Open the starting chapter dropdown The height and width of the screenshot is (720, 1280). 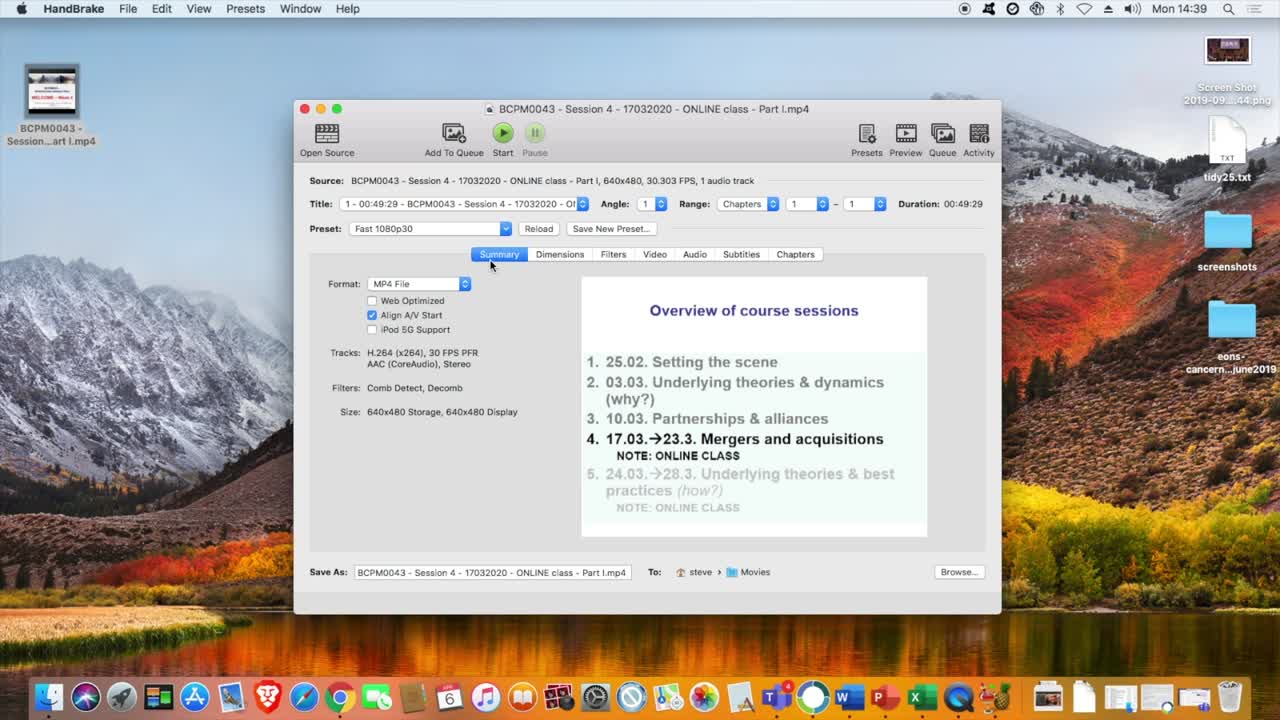tap(808, 204)
